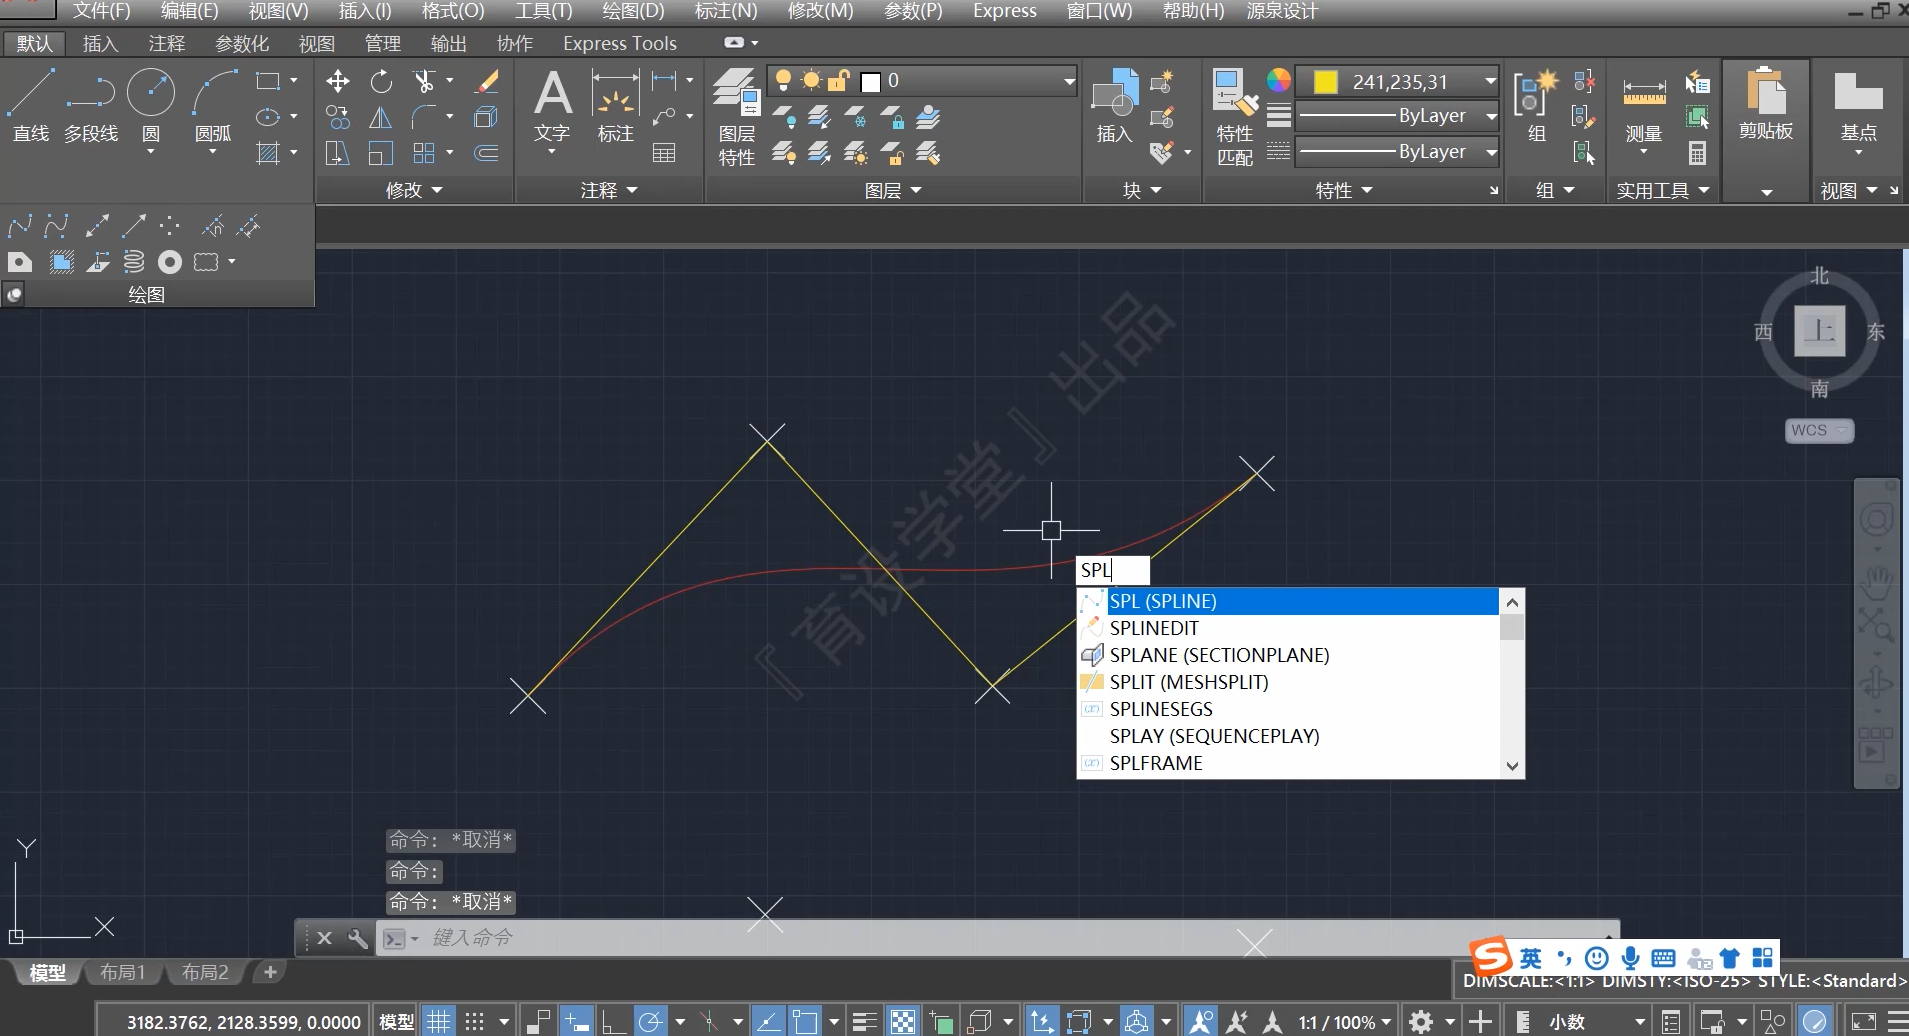Viewport: 1909px width, 1036px height.
Task: Click the Helix tool icon
Action: point(133,262)
